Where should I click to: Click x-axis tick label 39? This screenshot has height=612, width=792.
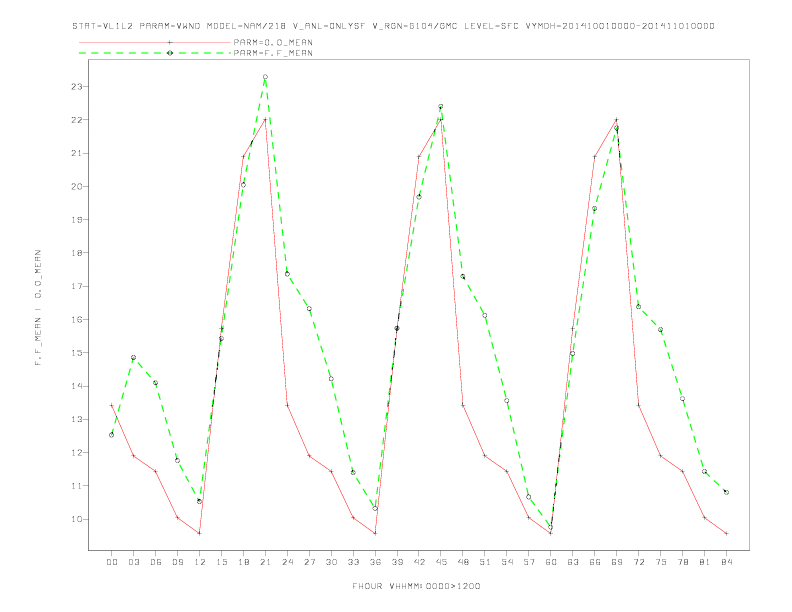tap(397, 562)
